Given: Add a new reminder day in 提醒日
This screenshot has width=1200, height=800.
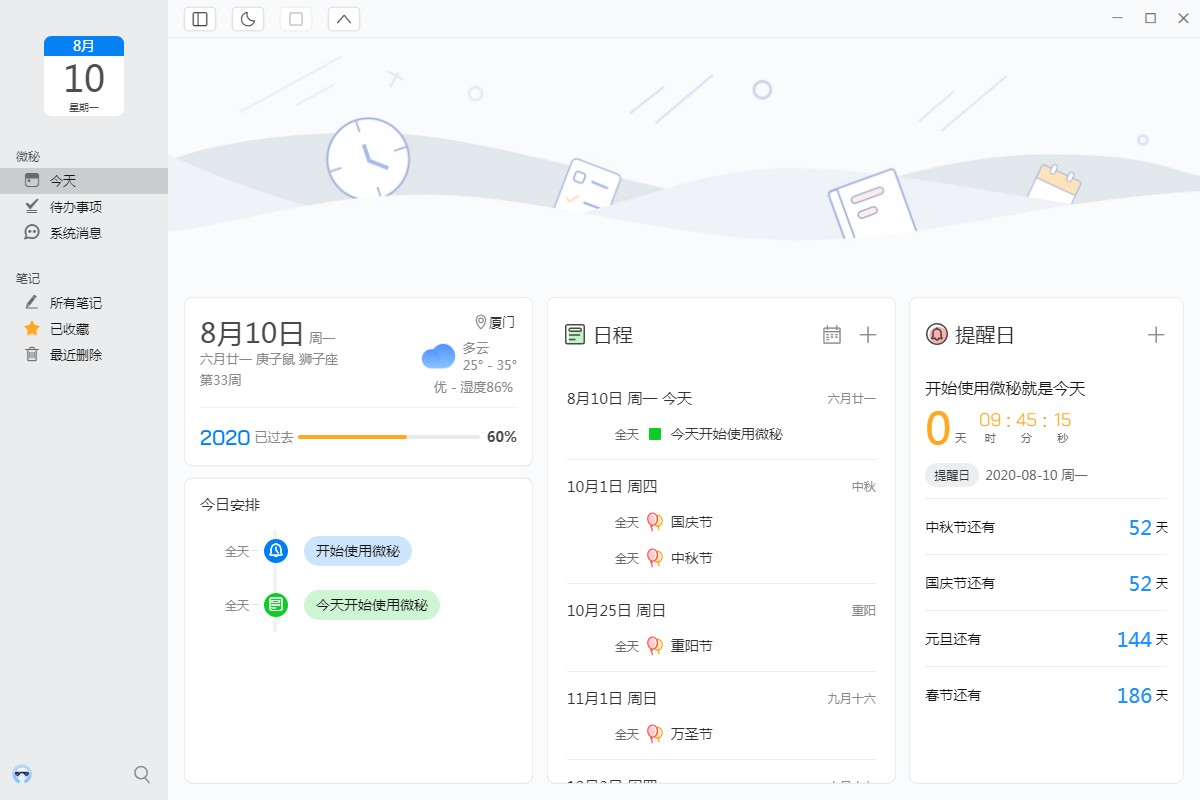Looking at the screenshot, I should point(1156,335).
